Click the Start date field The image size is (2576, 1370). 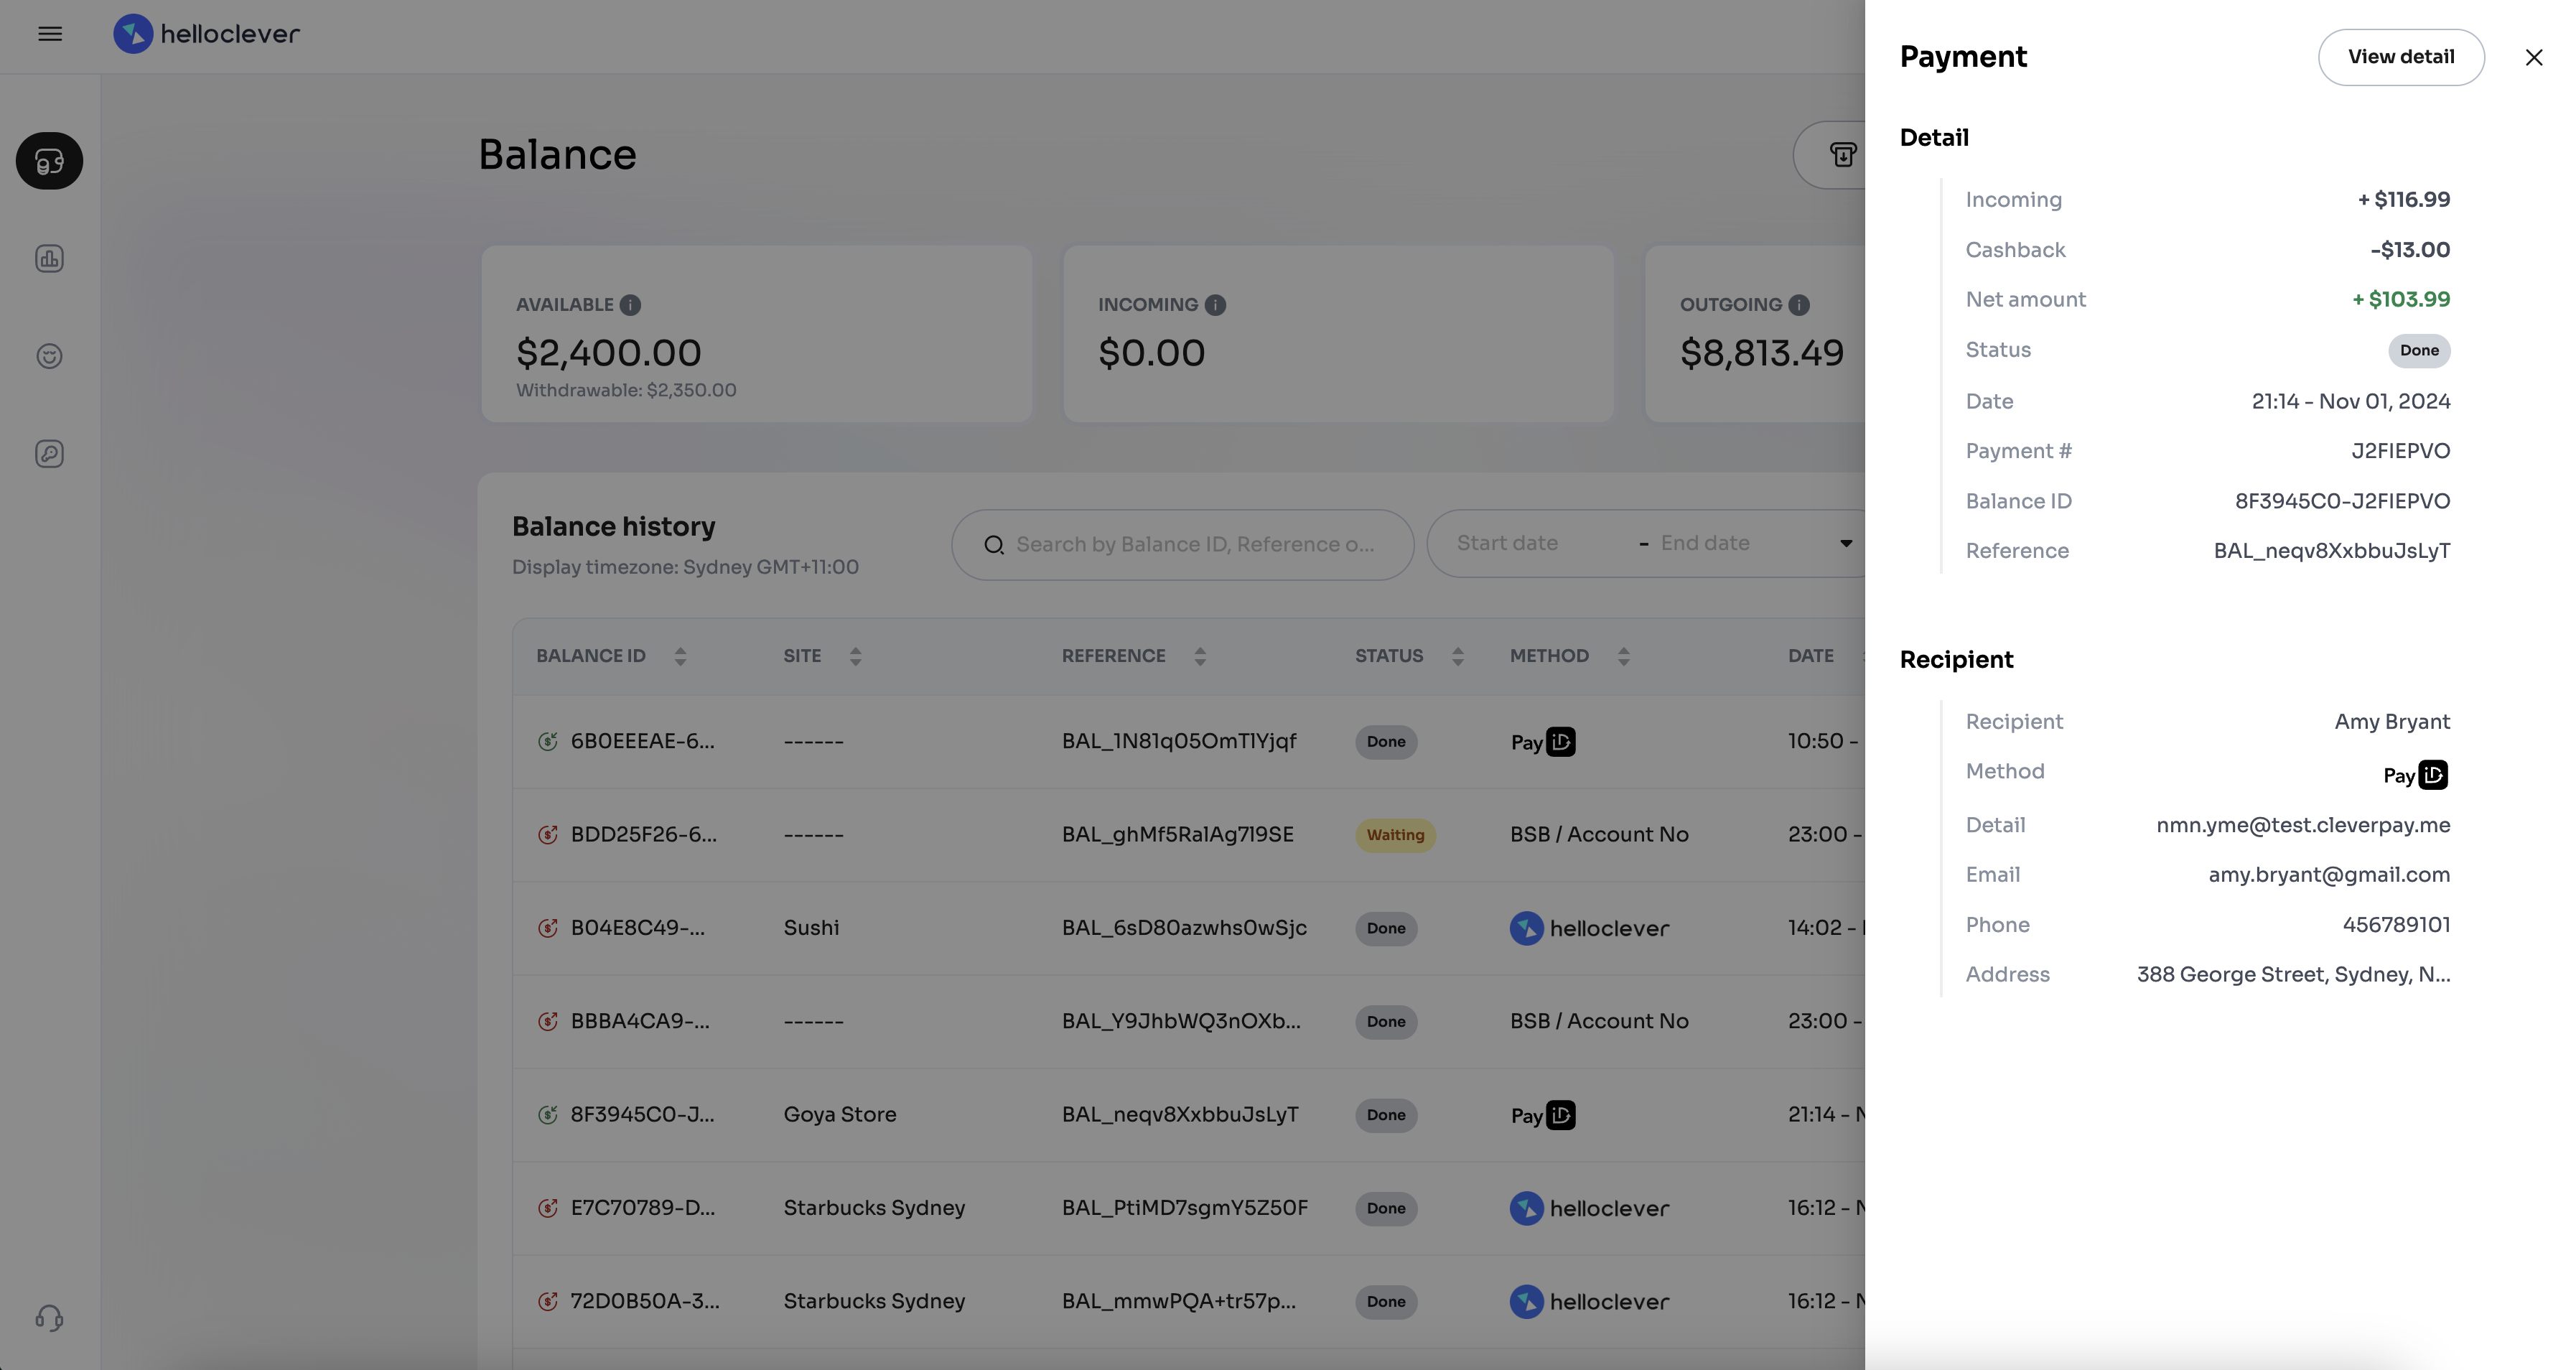1507,544
